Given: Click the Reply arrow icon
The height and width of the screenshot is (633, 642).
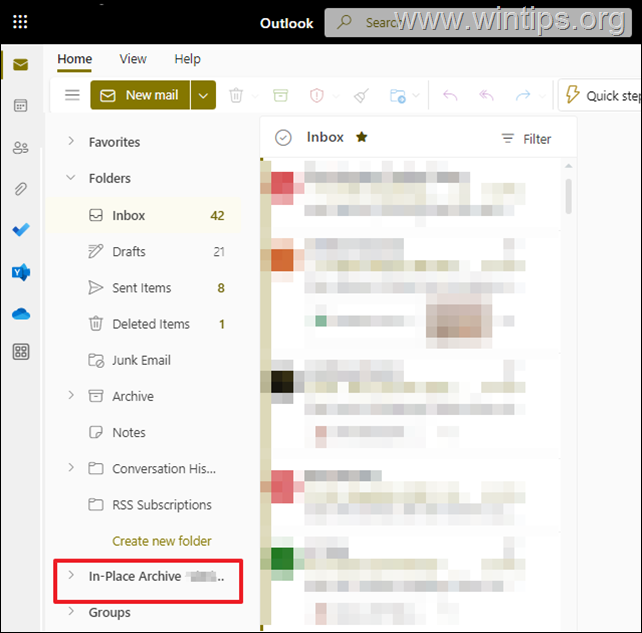Looking at the screenshot, I should click(450, 96).
